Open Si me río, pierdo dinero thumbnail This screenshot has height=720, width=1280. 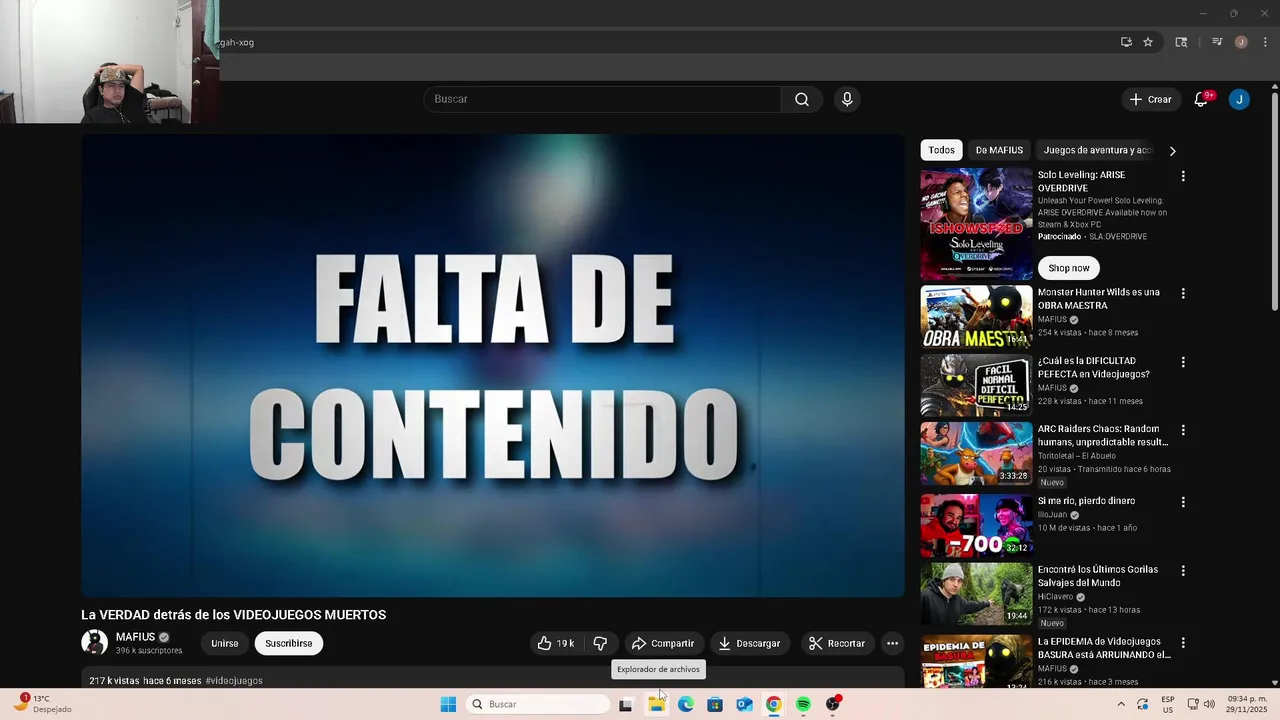(x=976, y=525)
